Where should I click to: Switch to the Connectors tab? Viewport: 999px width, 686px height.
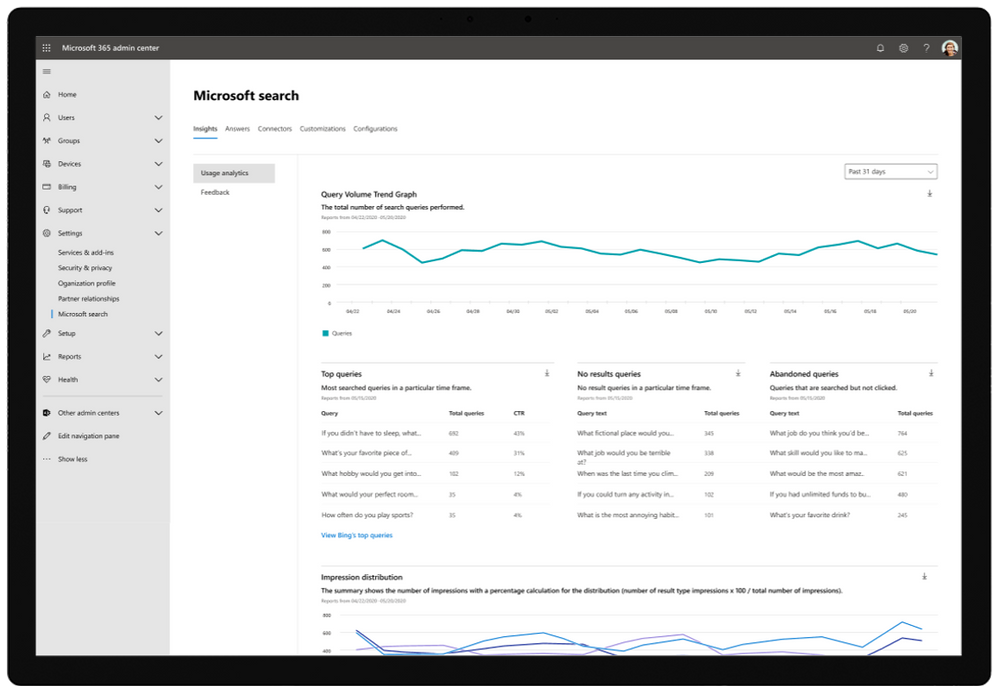275,129
